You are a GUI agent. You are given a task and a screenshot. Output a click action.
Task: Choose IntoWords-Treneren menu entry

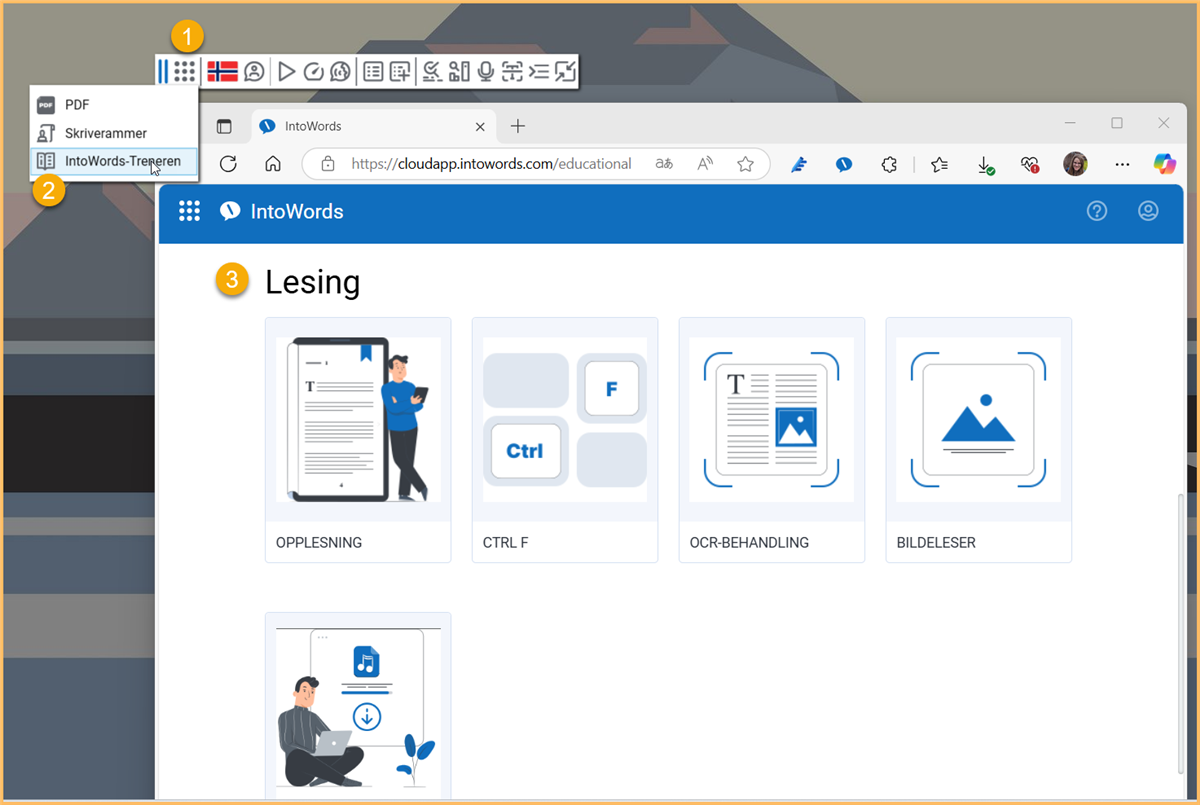(114, 161)
